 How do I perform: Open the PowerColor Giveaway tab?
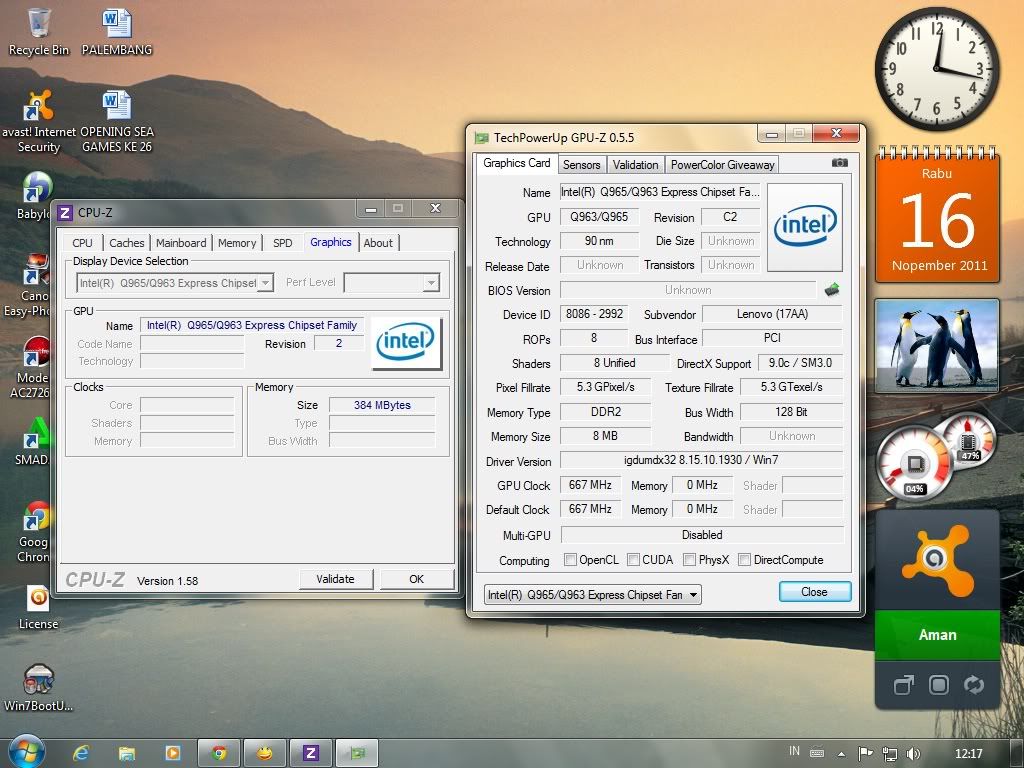[x=722, y=165]
